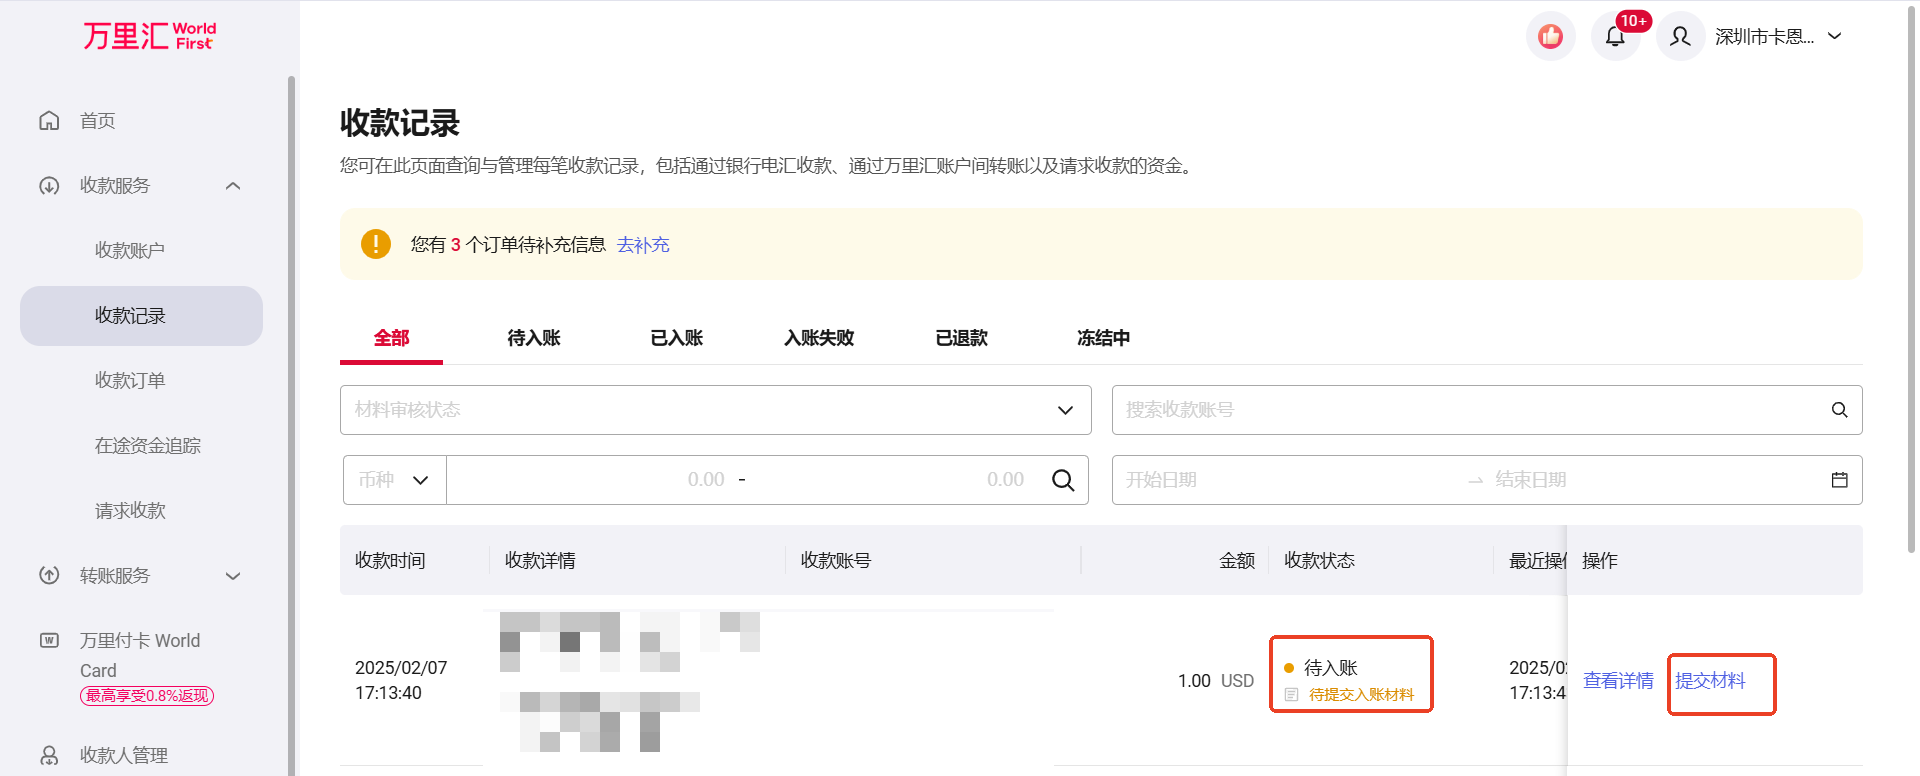Switch to the 待入账 tab
Screen dimensions: 1920x776
tap(534, 338)
